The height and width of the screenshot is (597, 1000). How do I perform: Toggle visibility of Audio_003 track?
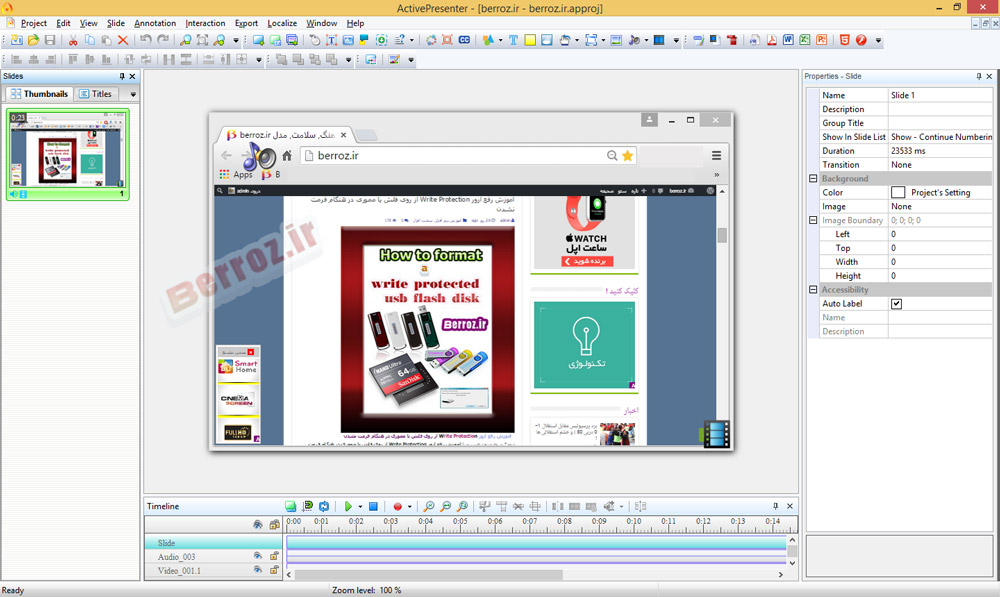point(258,556)
